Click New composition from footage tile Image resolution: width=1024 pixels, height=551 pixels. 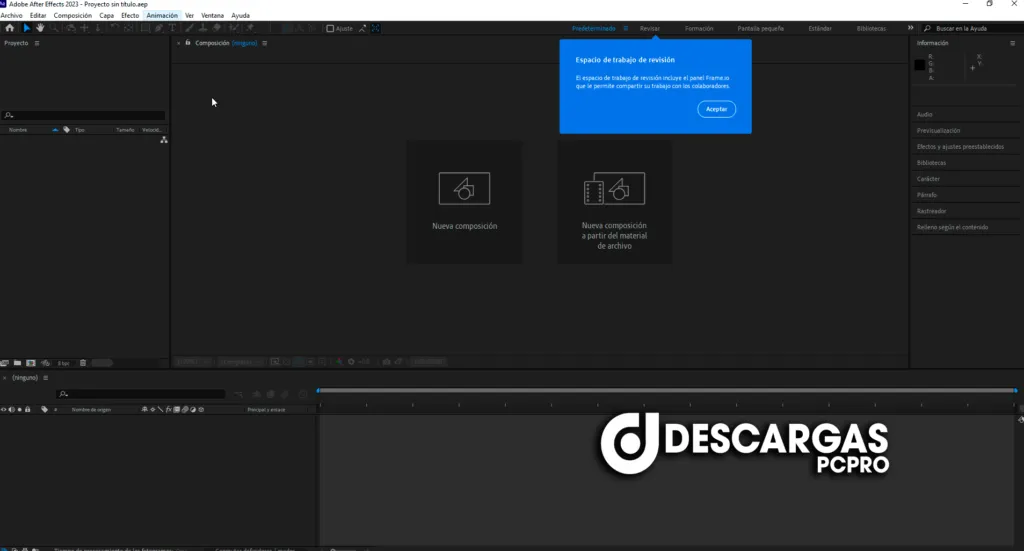pyautogui.click(x=614, y=201)
